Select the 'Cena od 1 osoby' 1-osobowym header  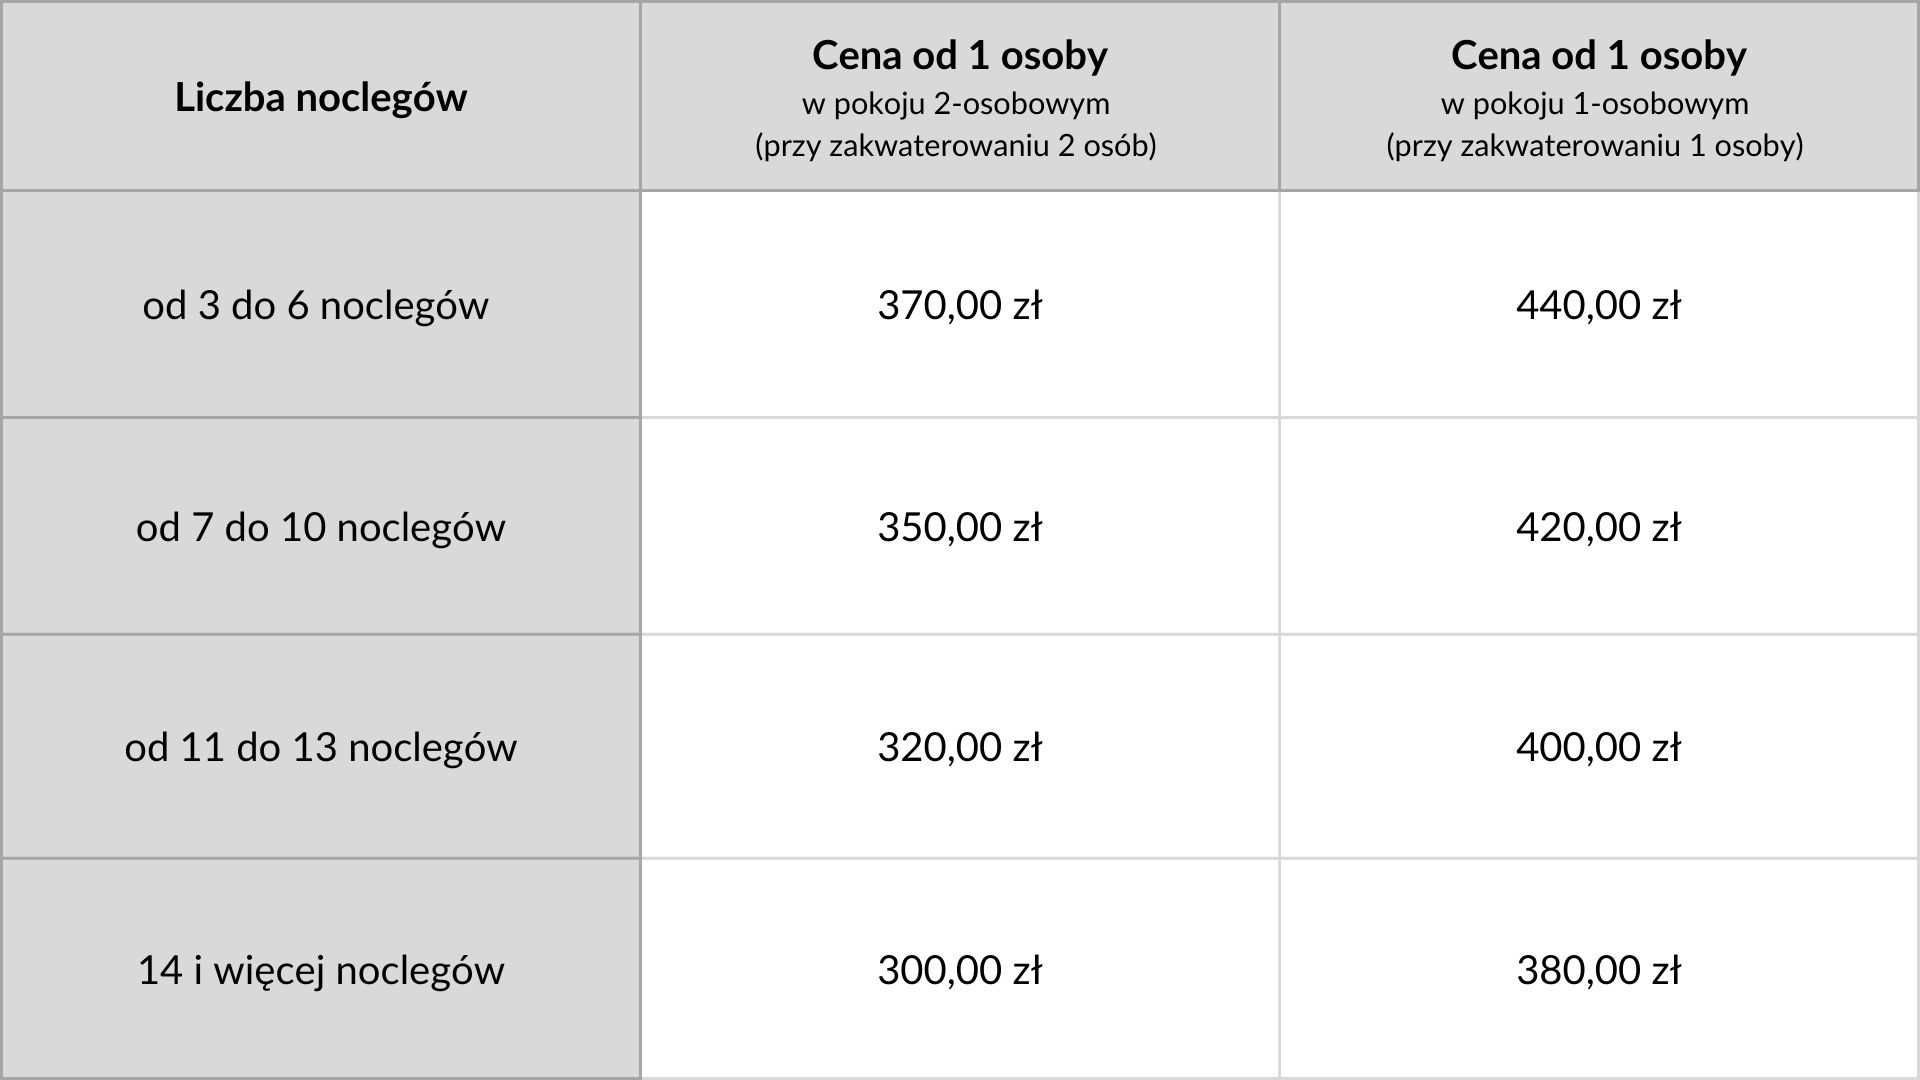1599,97
